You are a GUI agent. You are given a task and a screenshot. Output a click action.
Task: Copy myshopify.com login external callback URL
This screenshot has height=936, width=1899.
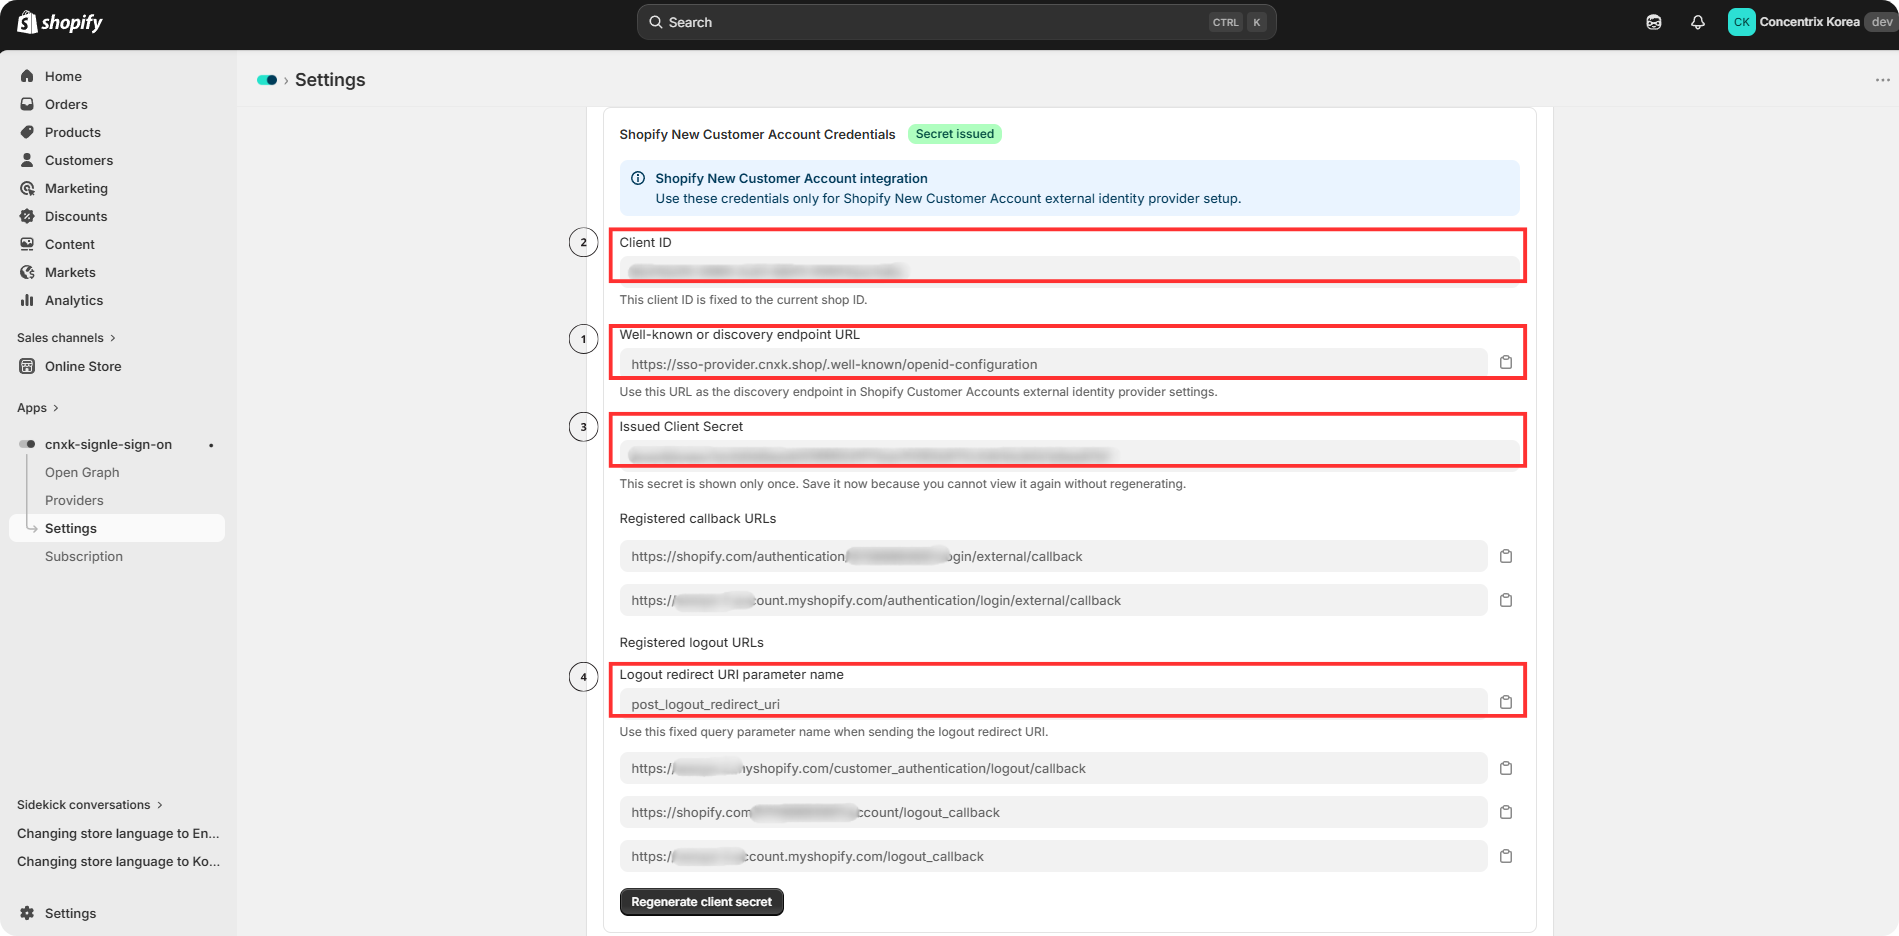tap(1506, 600)
